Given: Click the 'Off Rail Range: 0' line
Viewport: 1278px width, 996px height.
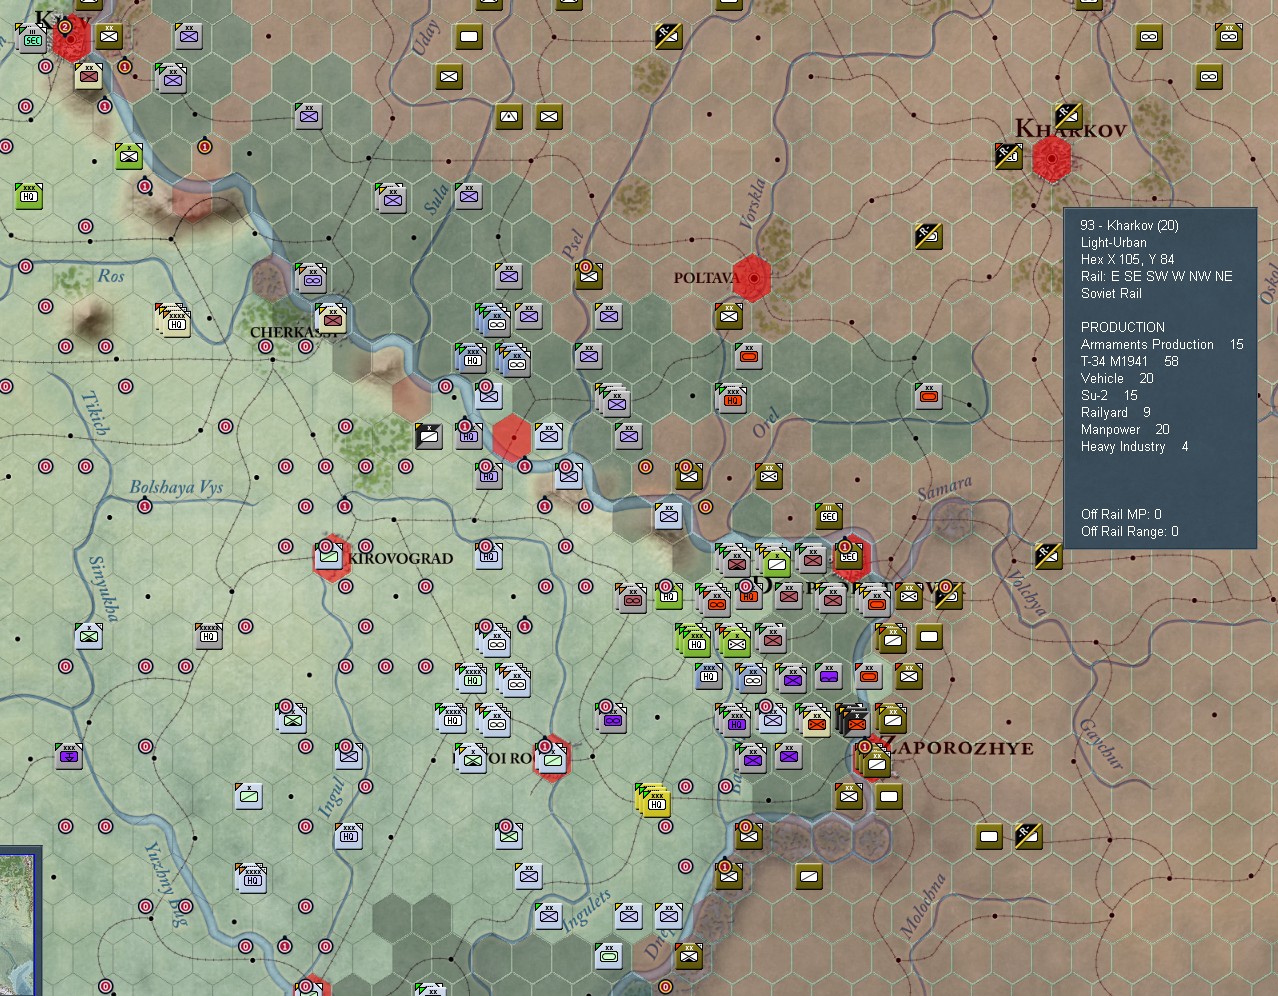Looking at the screenshot, I should pos(1129,531).
